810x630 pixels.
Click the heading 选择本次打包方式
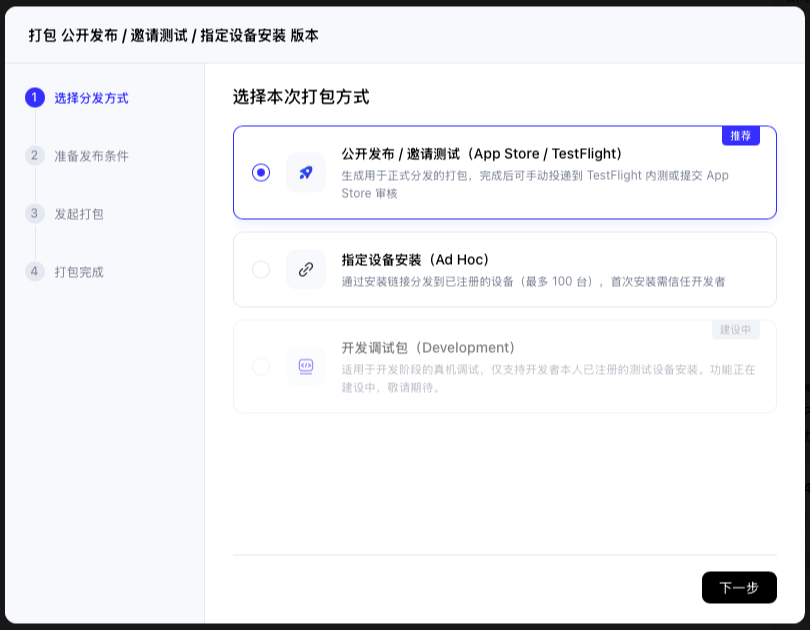click(x=301, y=97)
